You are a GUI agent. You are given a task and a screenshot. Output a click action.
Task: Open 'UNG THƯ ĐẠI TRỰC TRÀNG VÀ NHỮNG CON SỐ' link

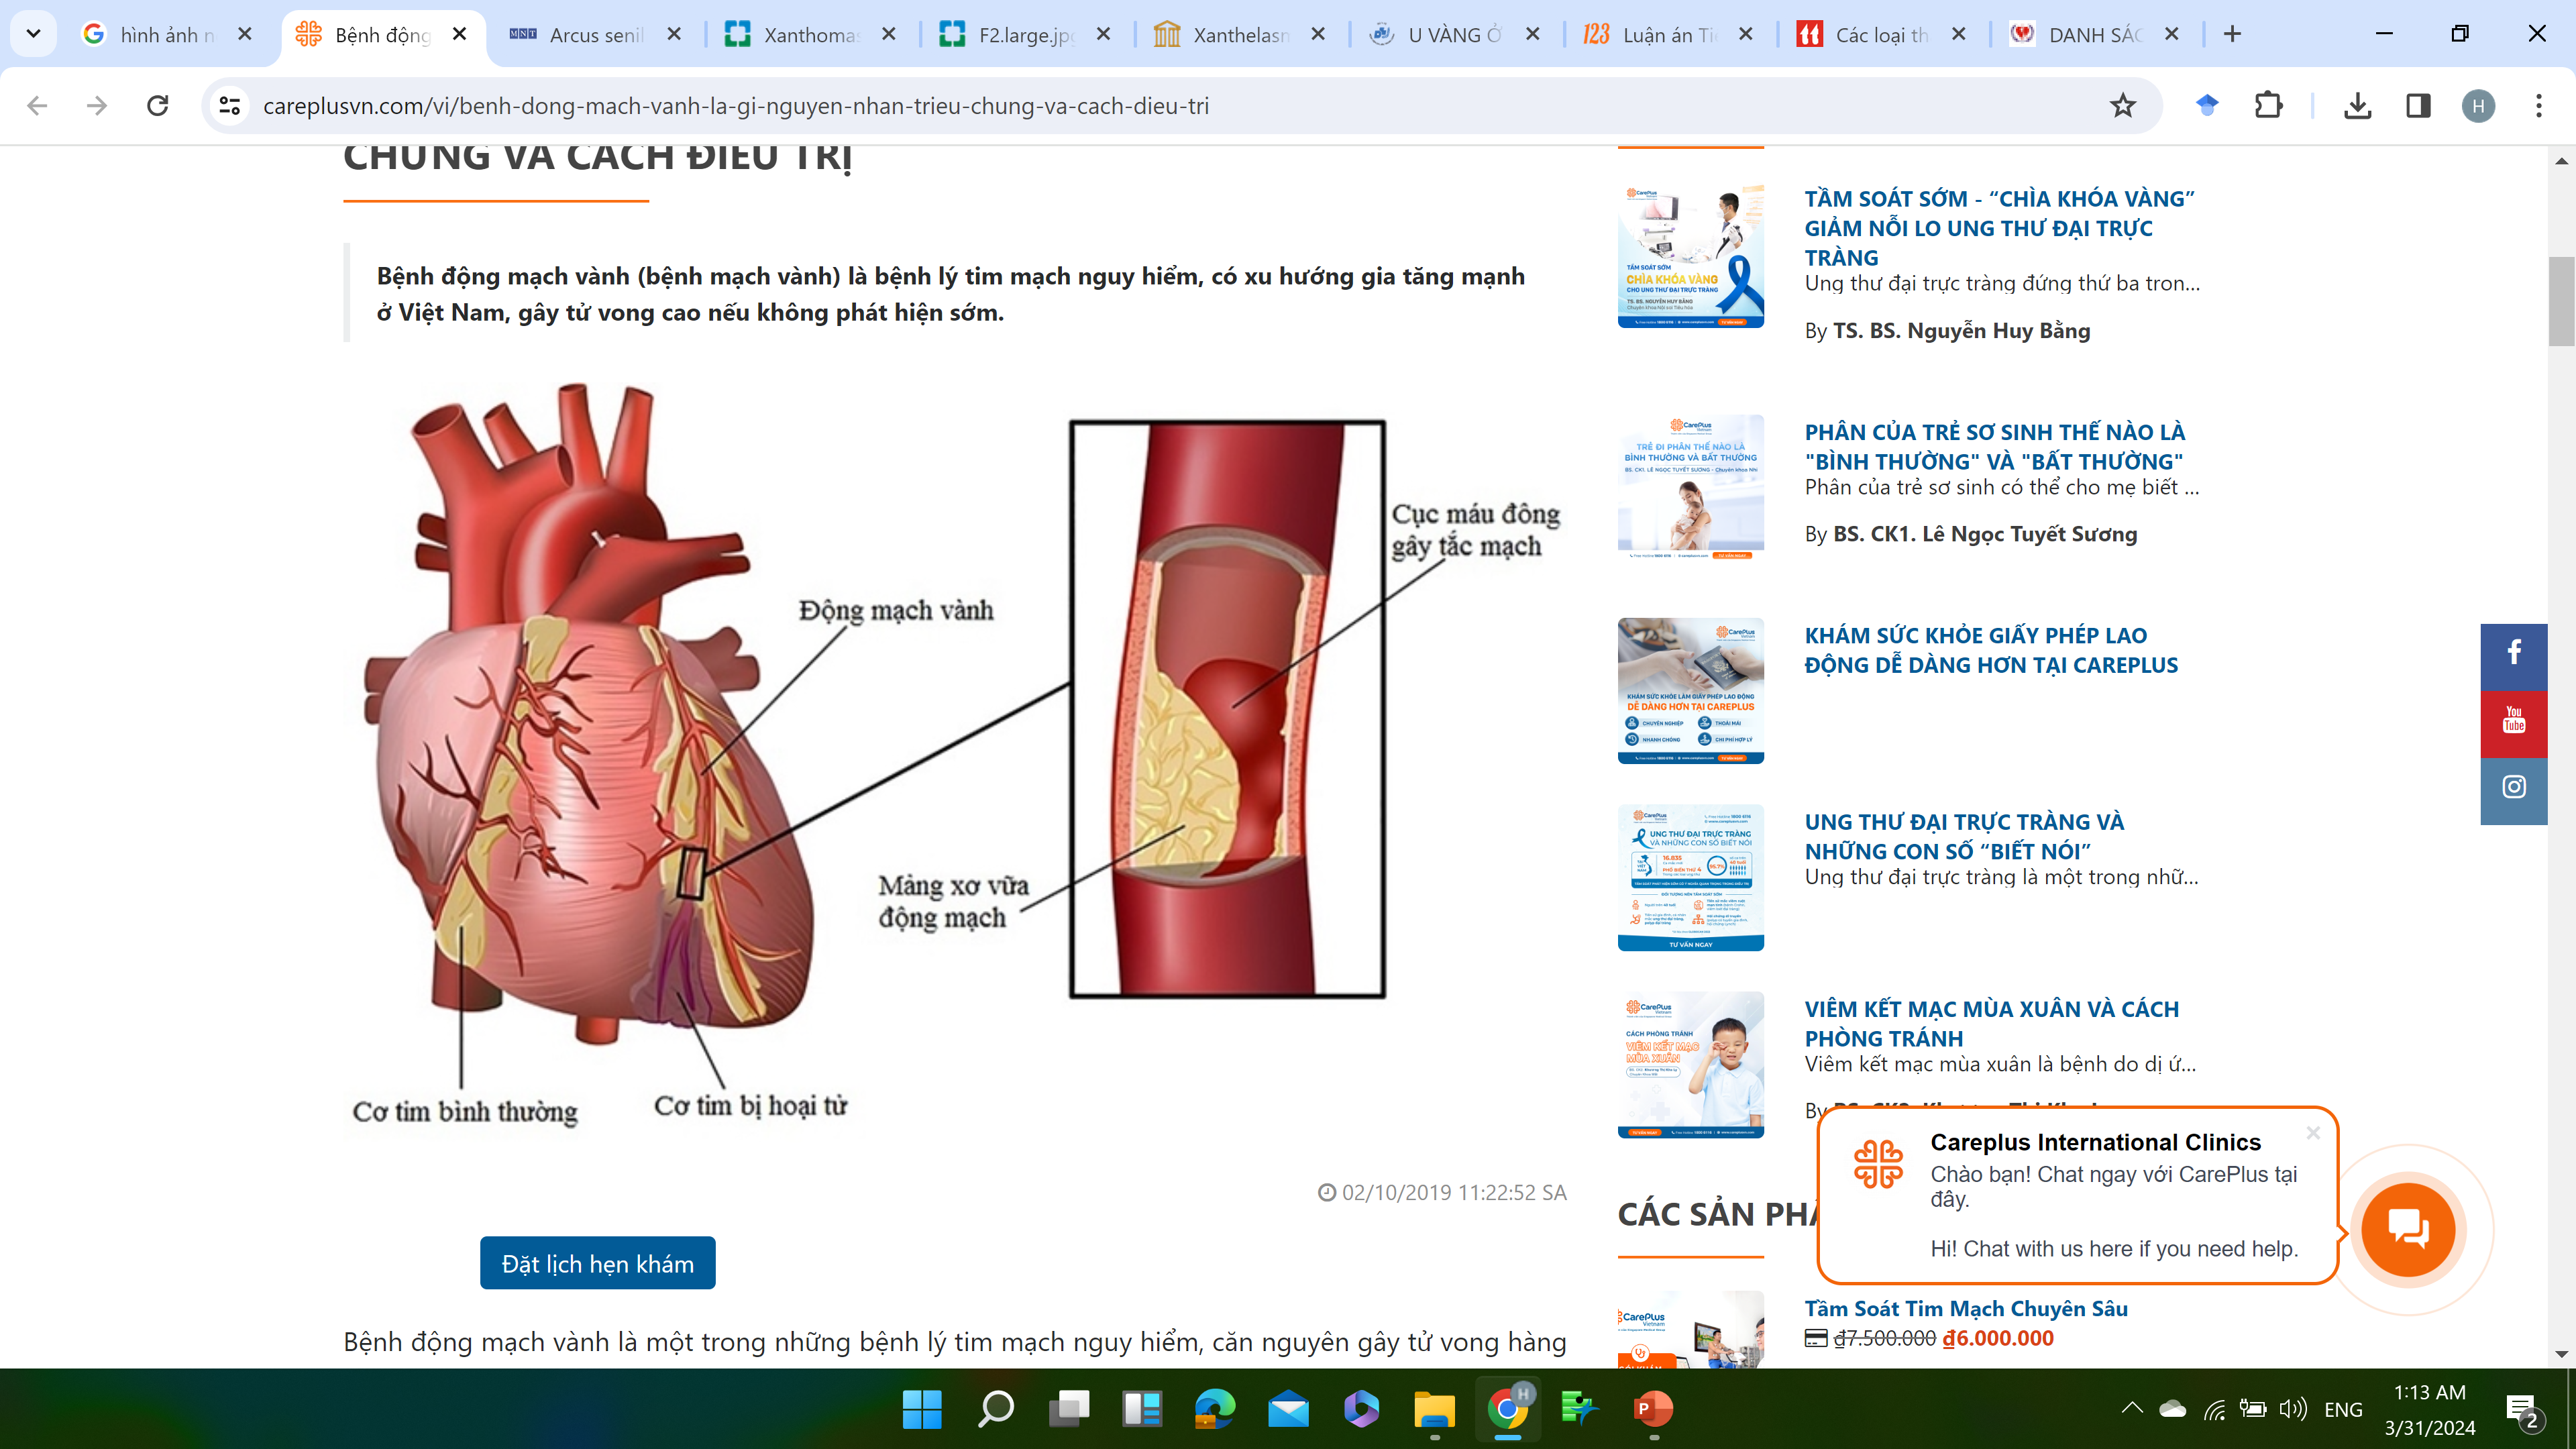[x=1964, y=836]
